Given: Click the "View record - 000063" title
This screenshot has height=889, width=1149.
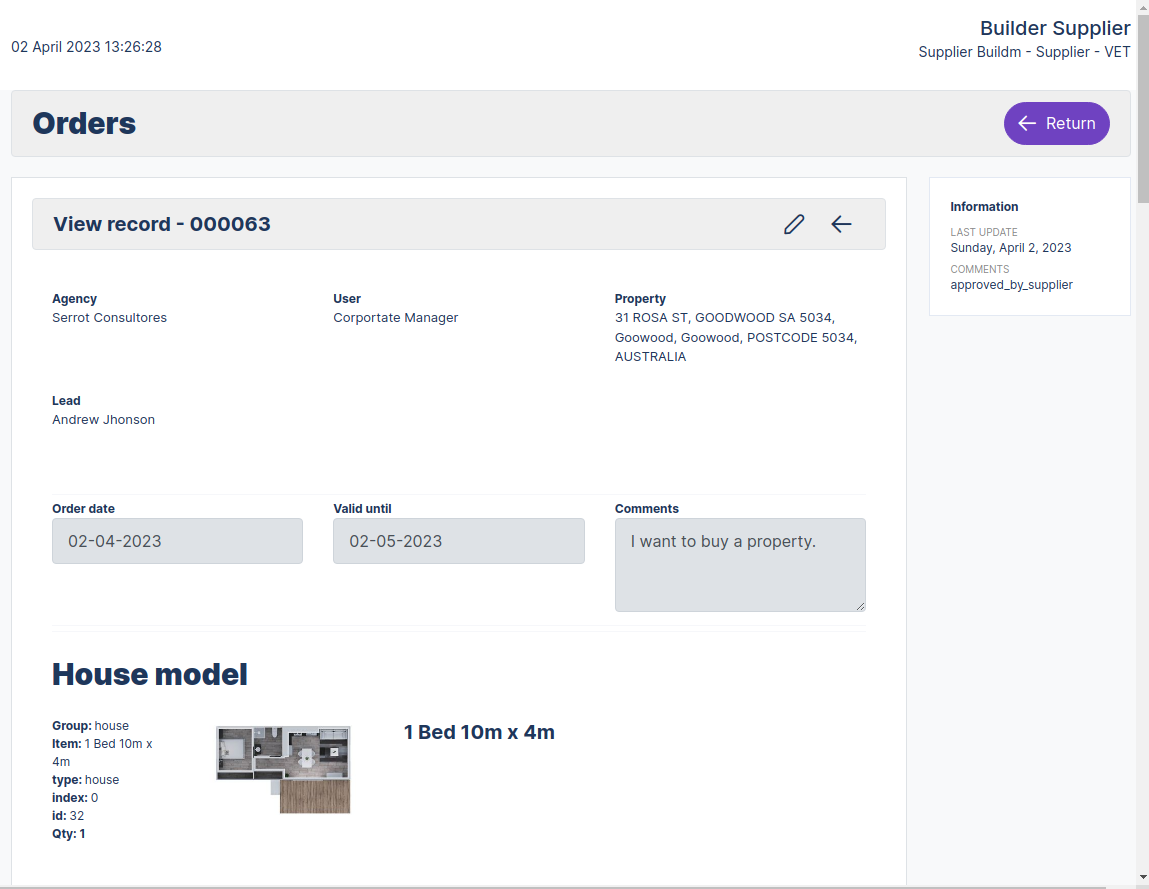Looking at the screenshot, I should 162,224.
